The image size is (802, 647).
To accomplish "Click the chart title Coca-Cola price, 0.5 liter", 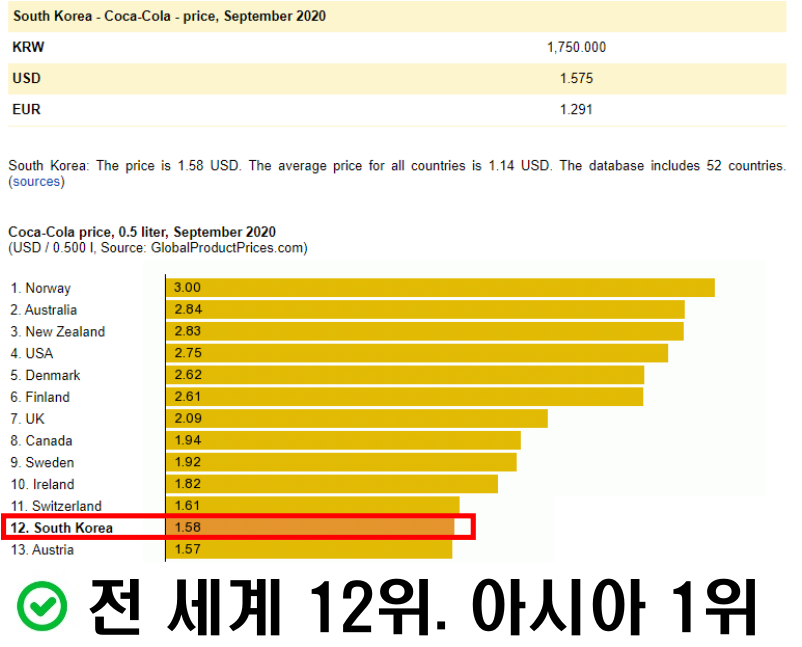I will pos(142,232).
